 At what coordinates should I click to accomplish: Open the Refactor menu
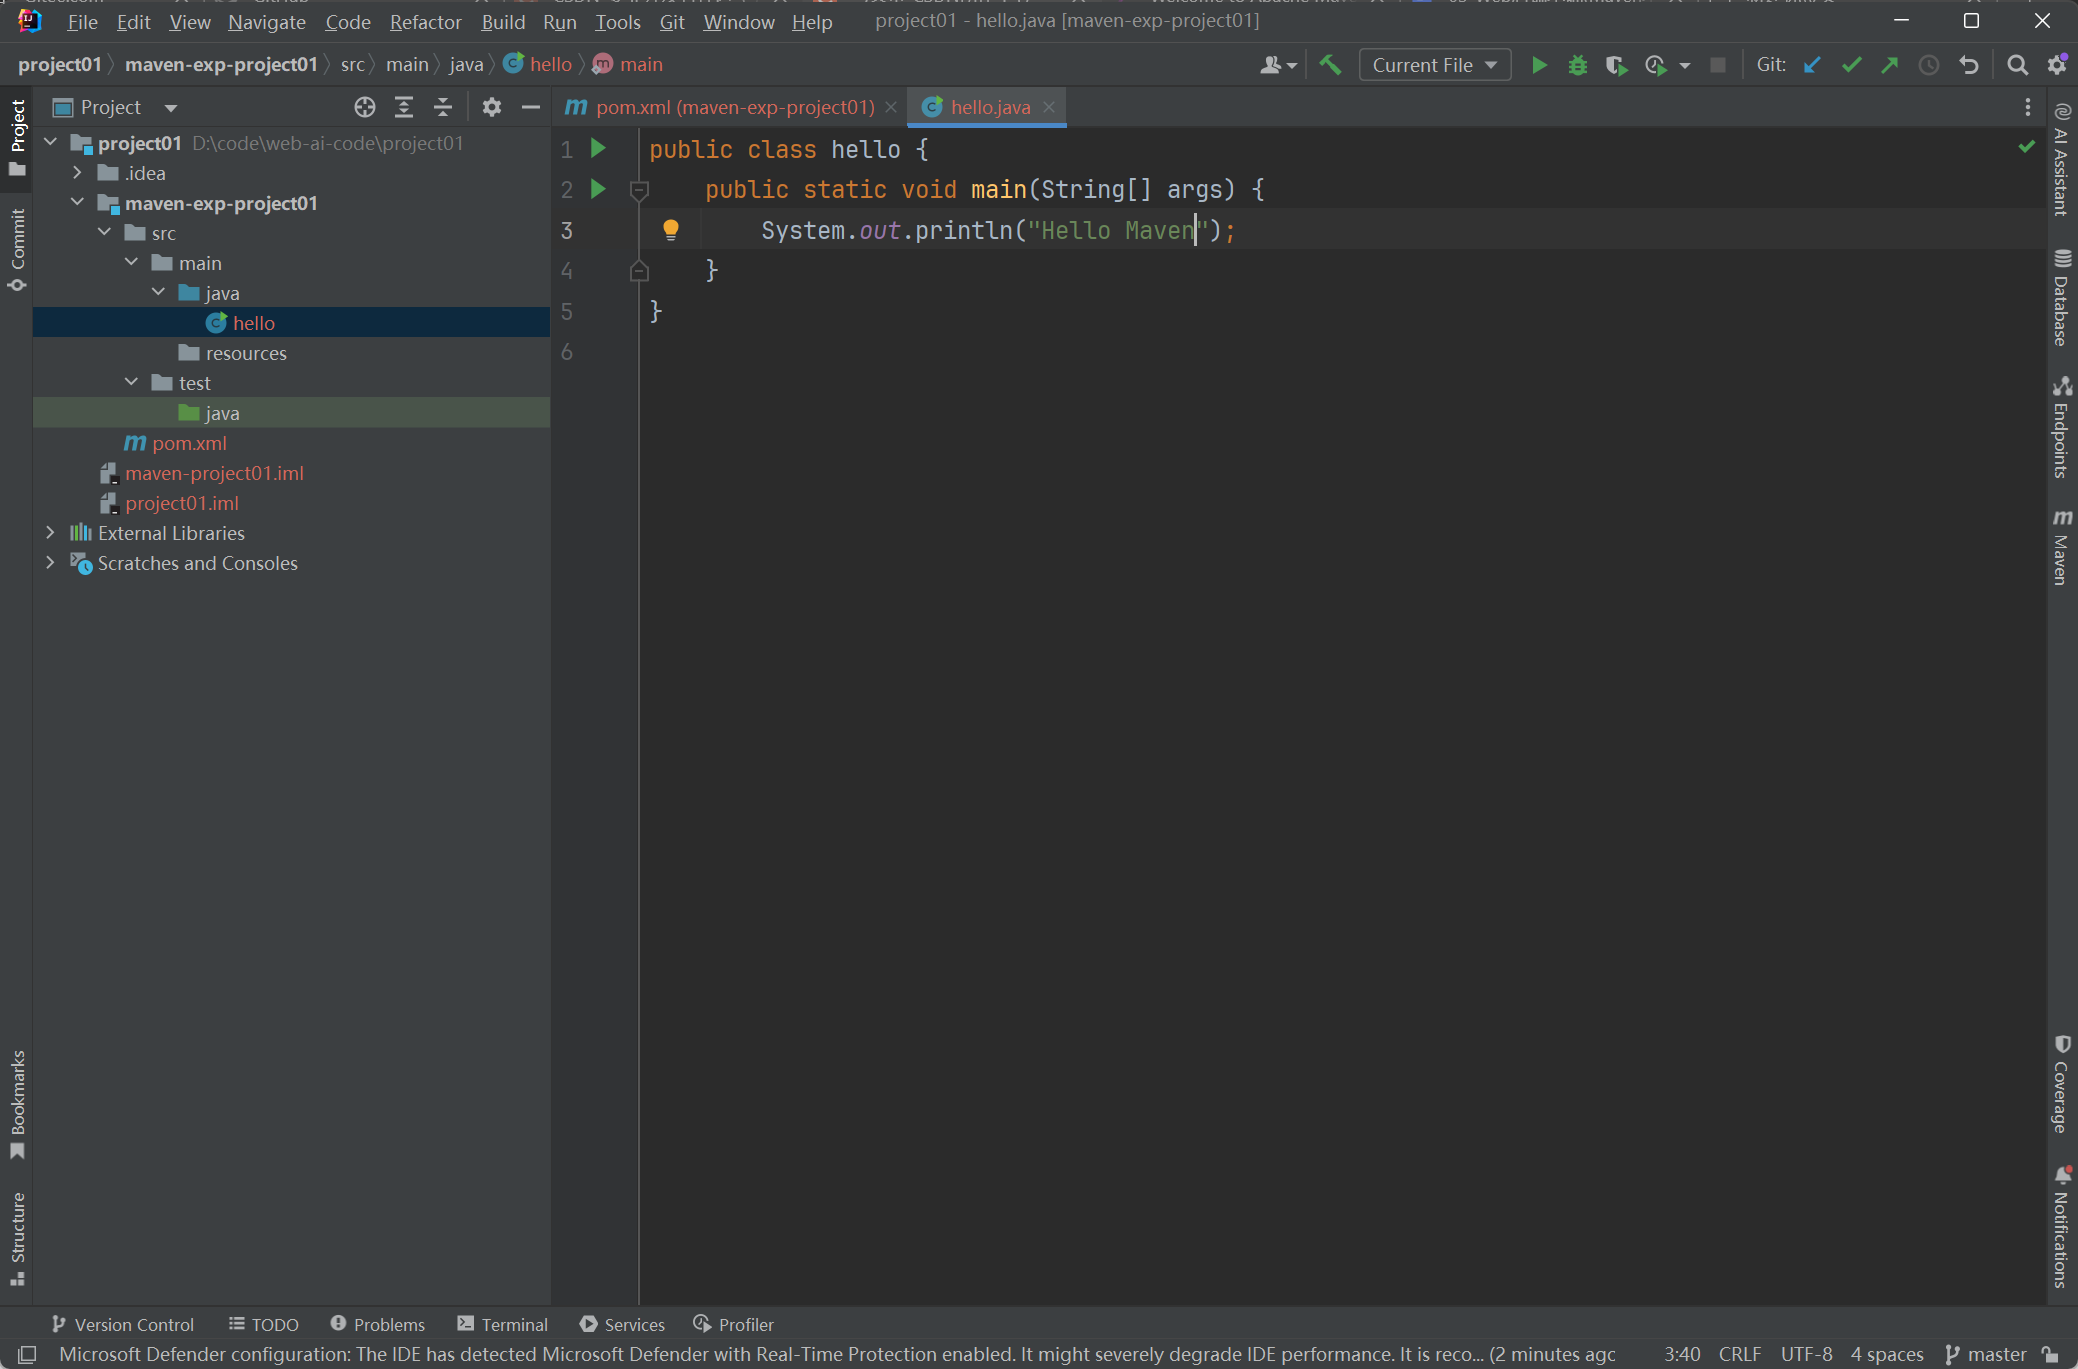pos(425,22)
